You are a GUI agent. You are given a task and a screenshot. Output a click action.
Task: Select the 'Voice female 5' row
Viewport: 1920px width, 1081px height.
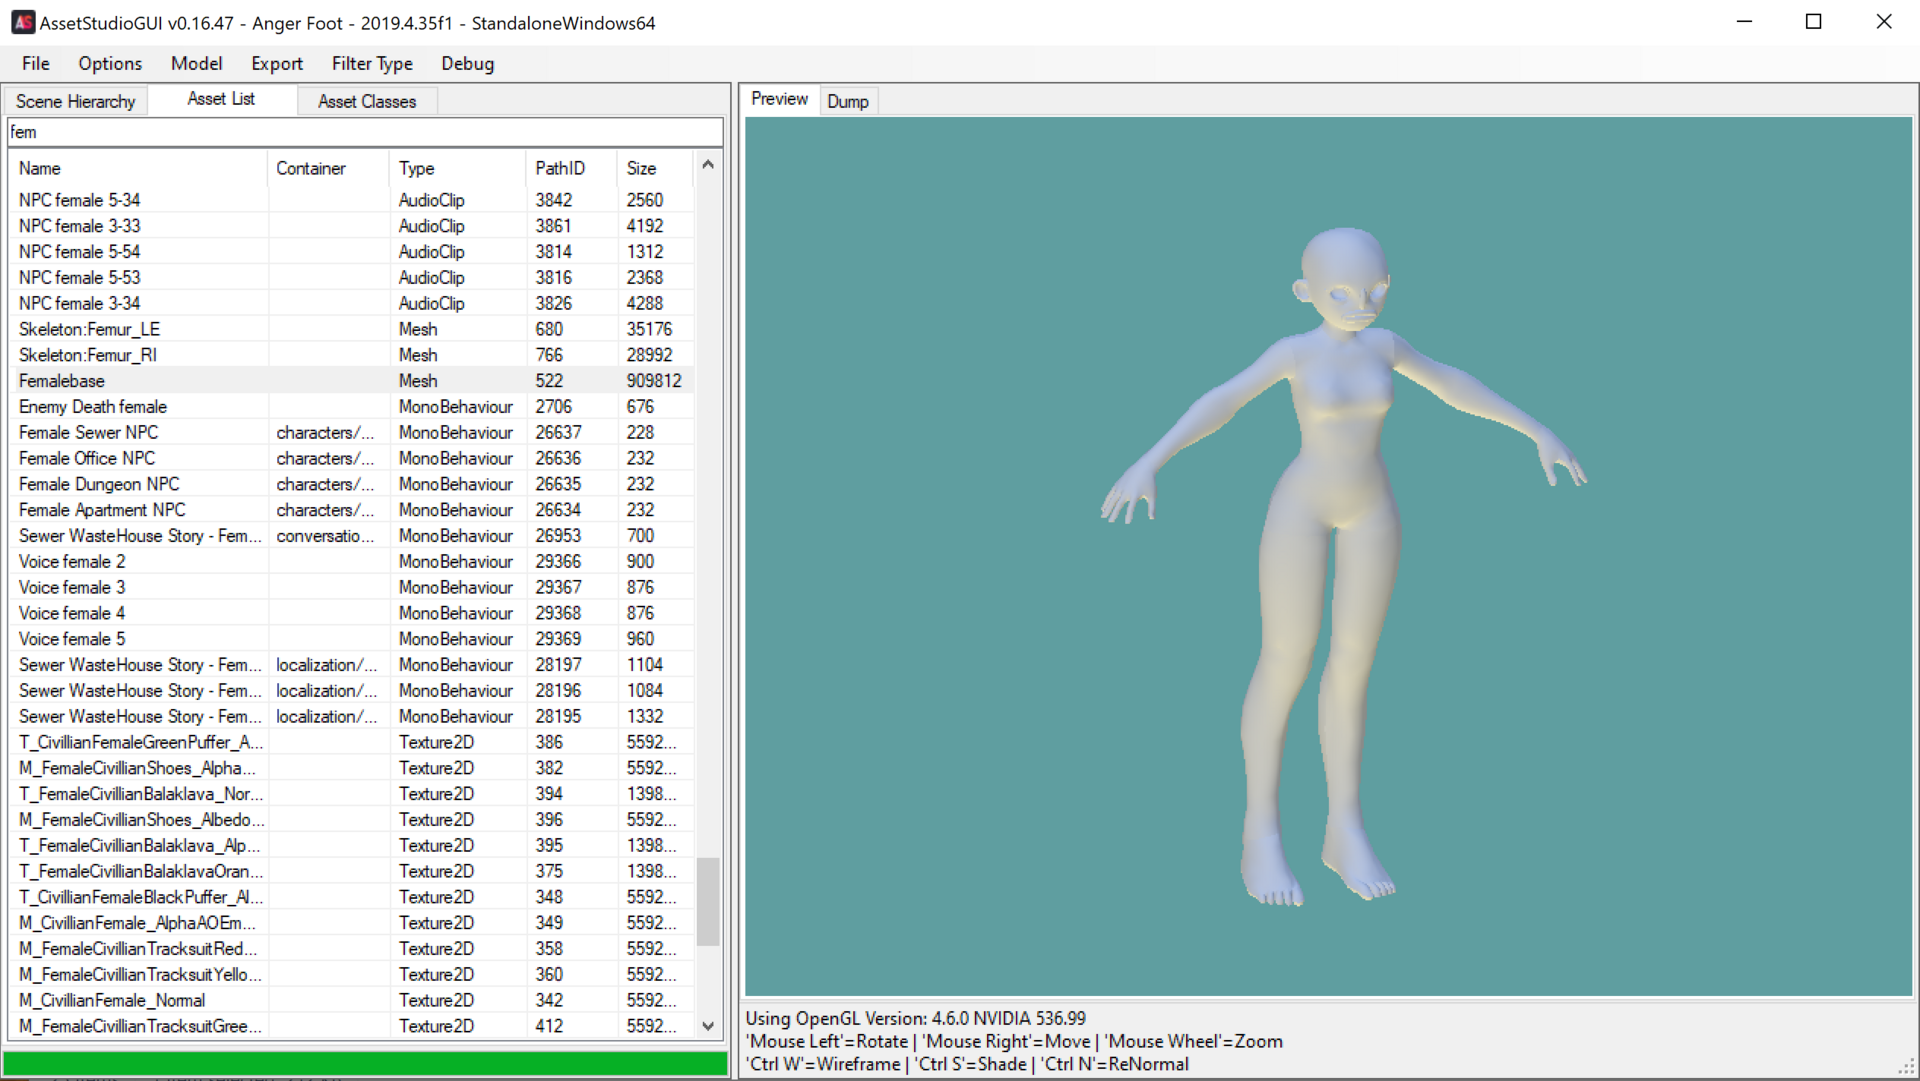(x=351, y=639)
